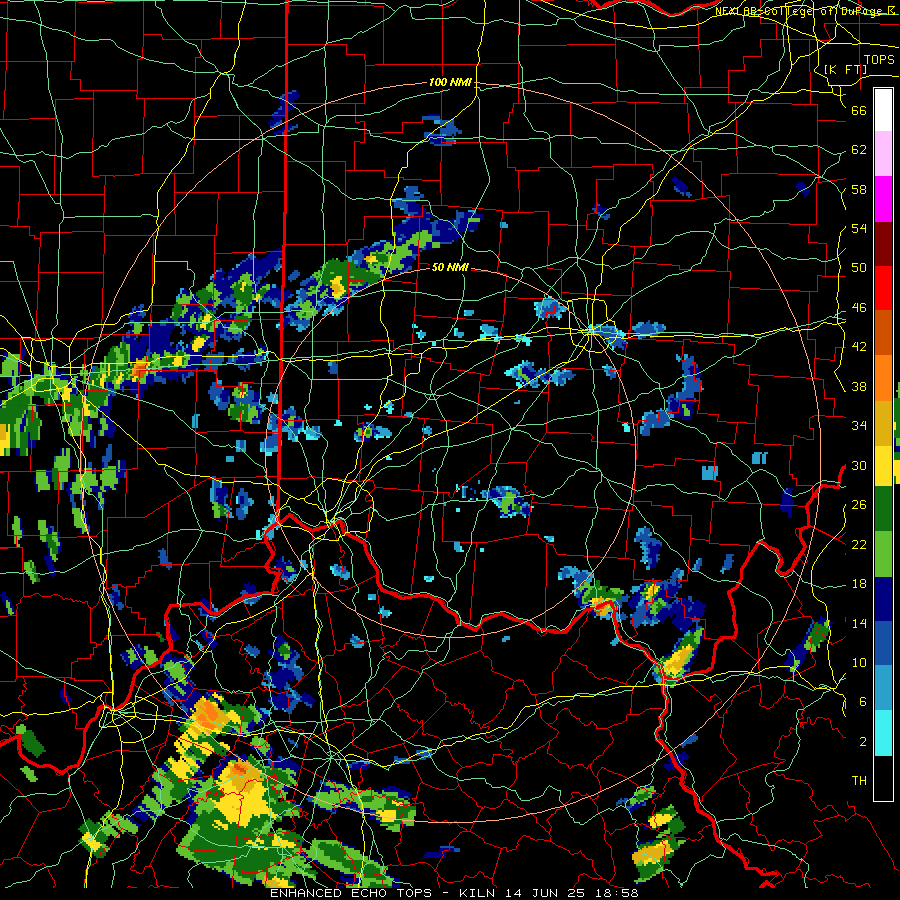900x900 pixels.
Task: Click the magenta legend color band
Action: click(883, 199)
